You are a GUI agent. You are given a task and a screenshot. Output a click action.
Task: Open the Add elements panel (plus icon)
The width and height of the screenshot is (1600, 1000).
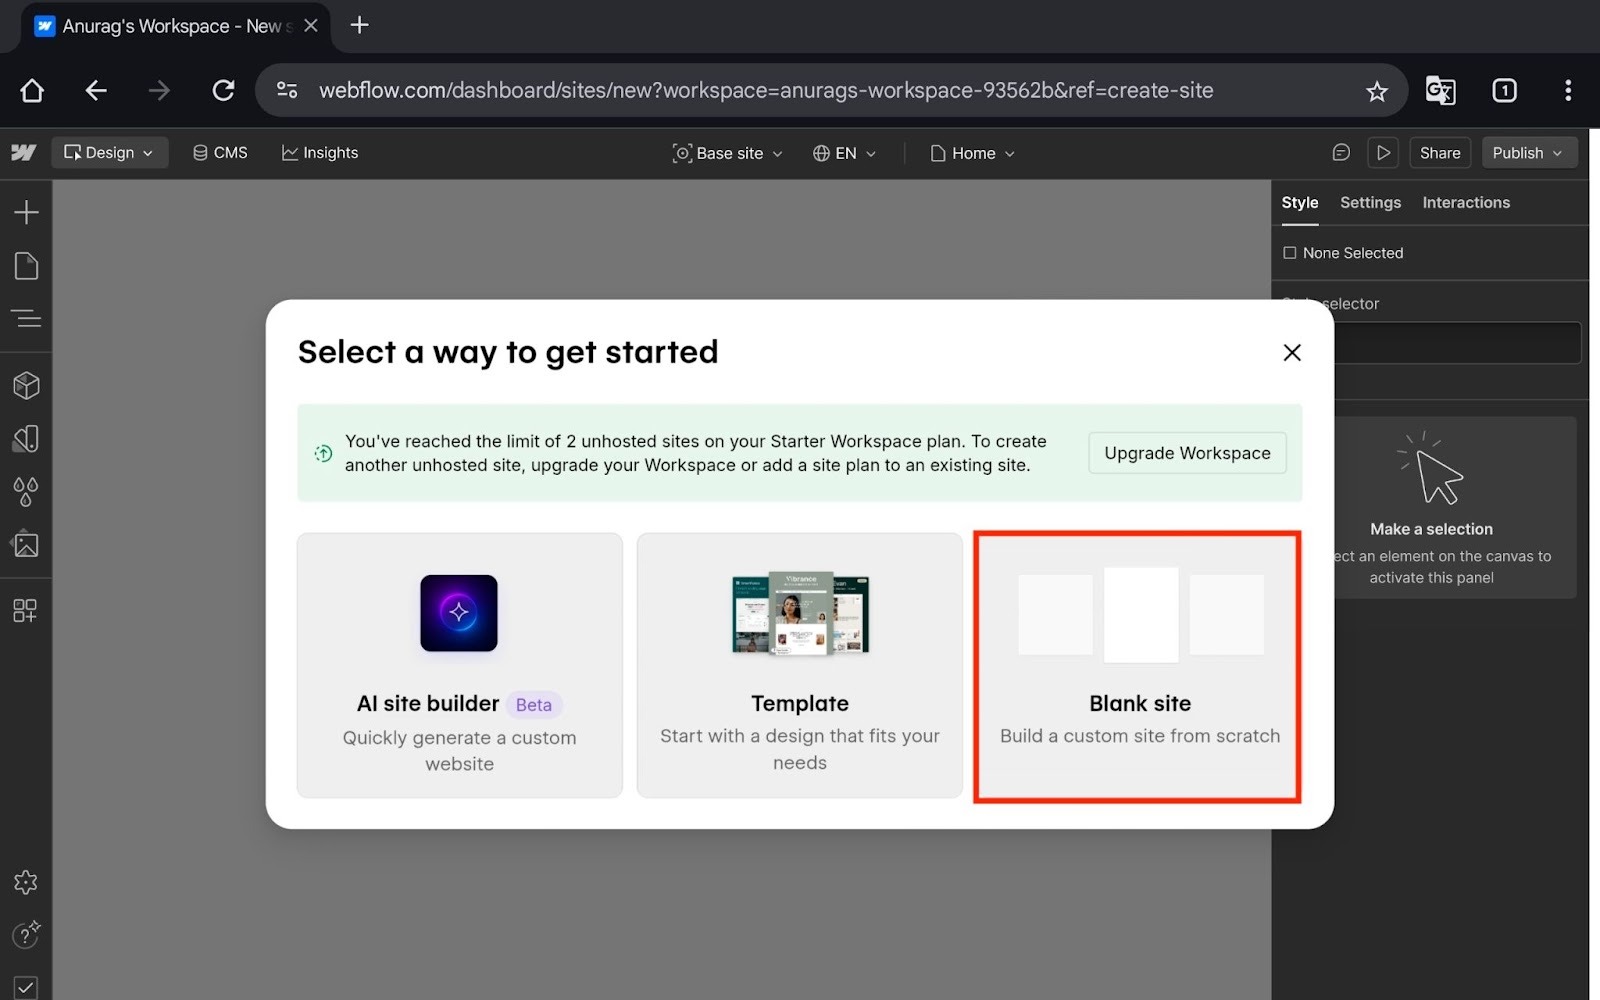[x=26, y=212]
